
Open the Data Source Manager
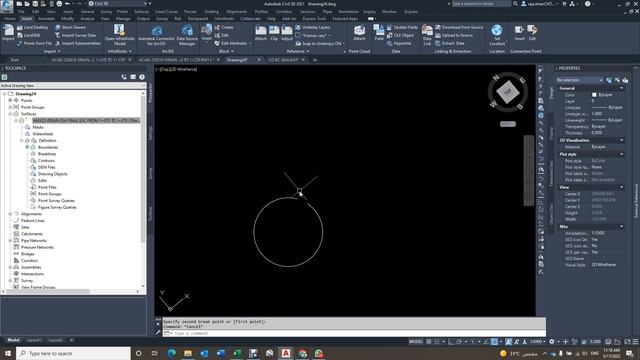pos(187,35)
